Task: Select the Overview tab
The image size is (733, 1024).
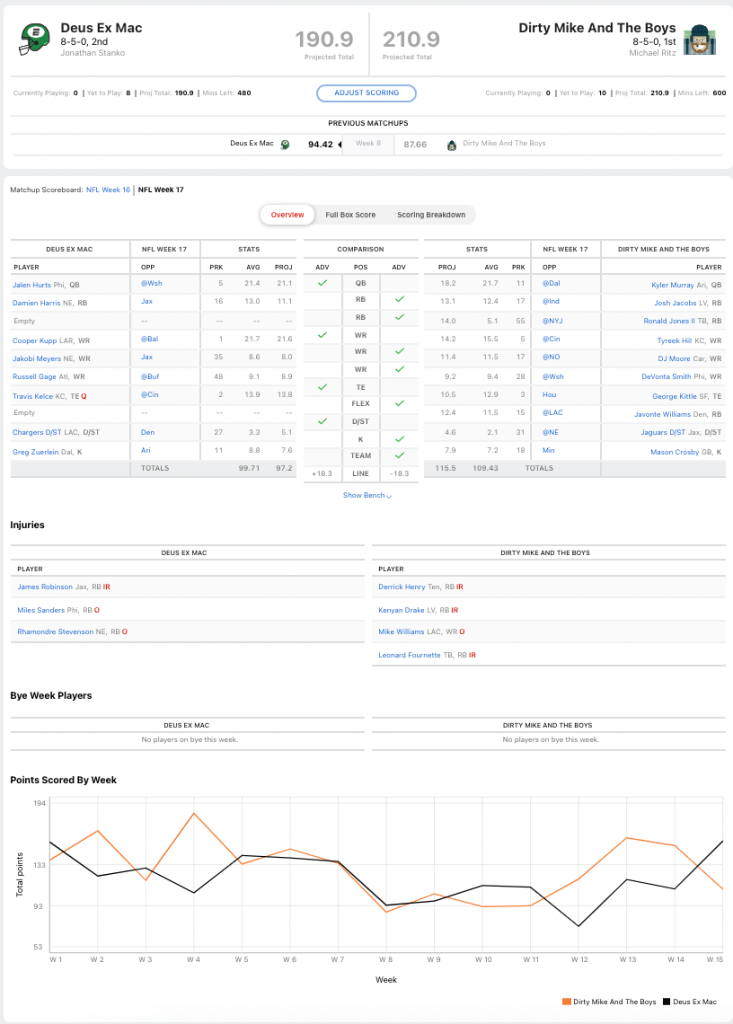Action: (x=287, y=215)
